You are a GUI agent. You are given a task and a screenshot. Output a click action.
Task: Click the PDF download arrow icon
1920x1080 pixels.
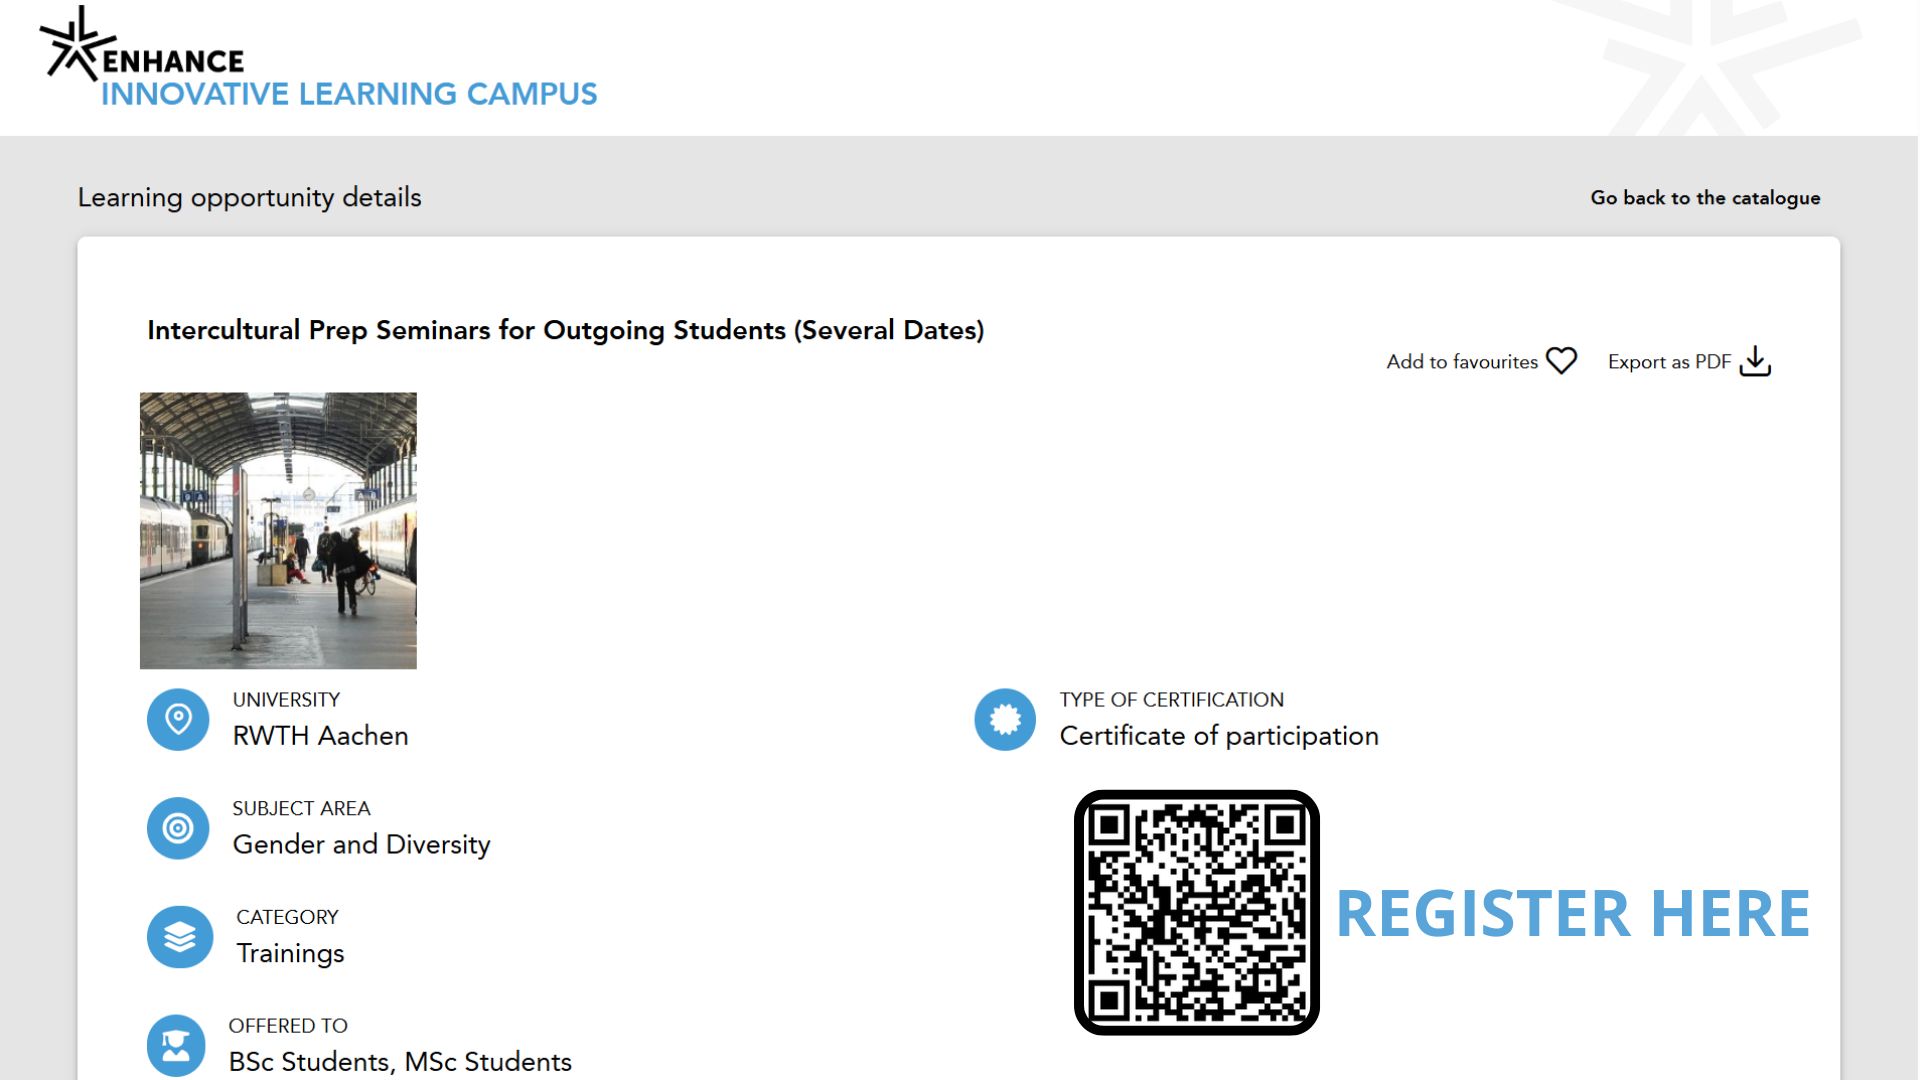[1755, 361]
